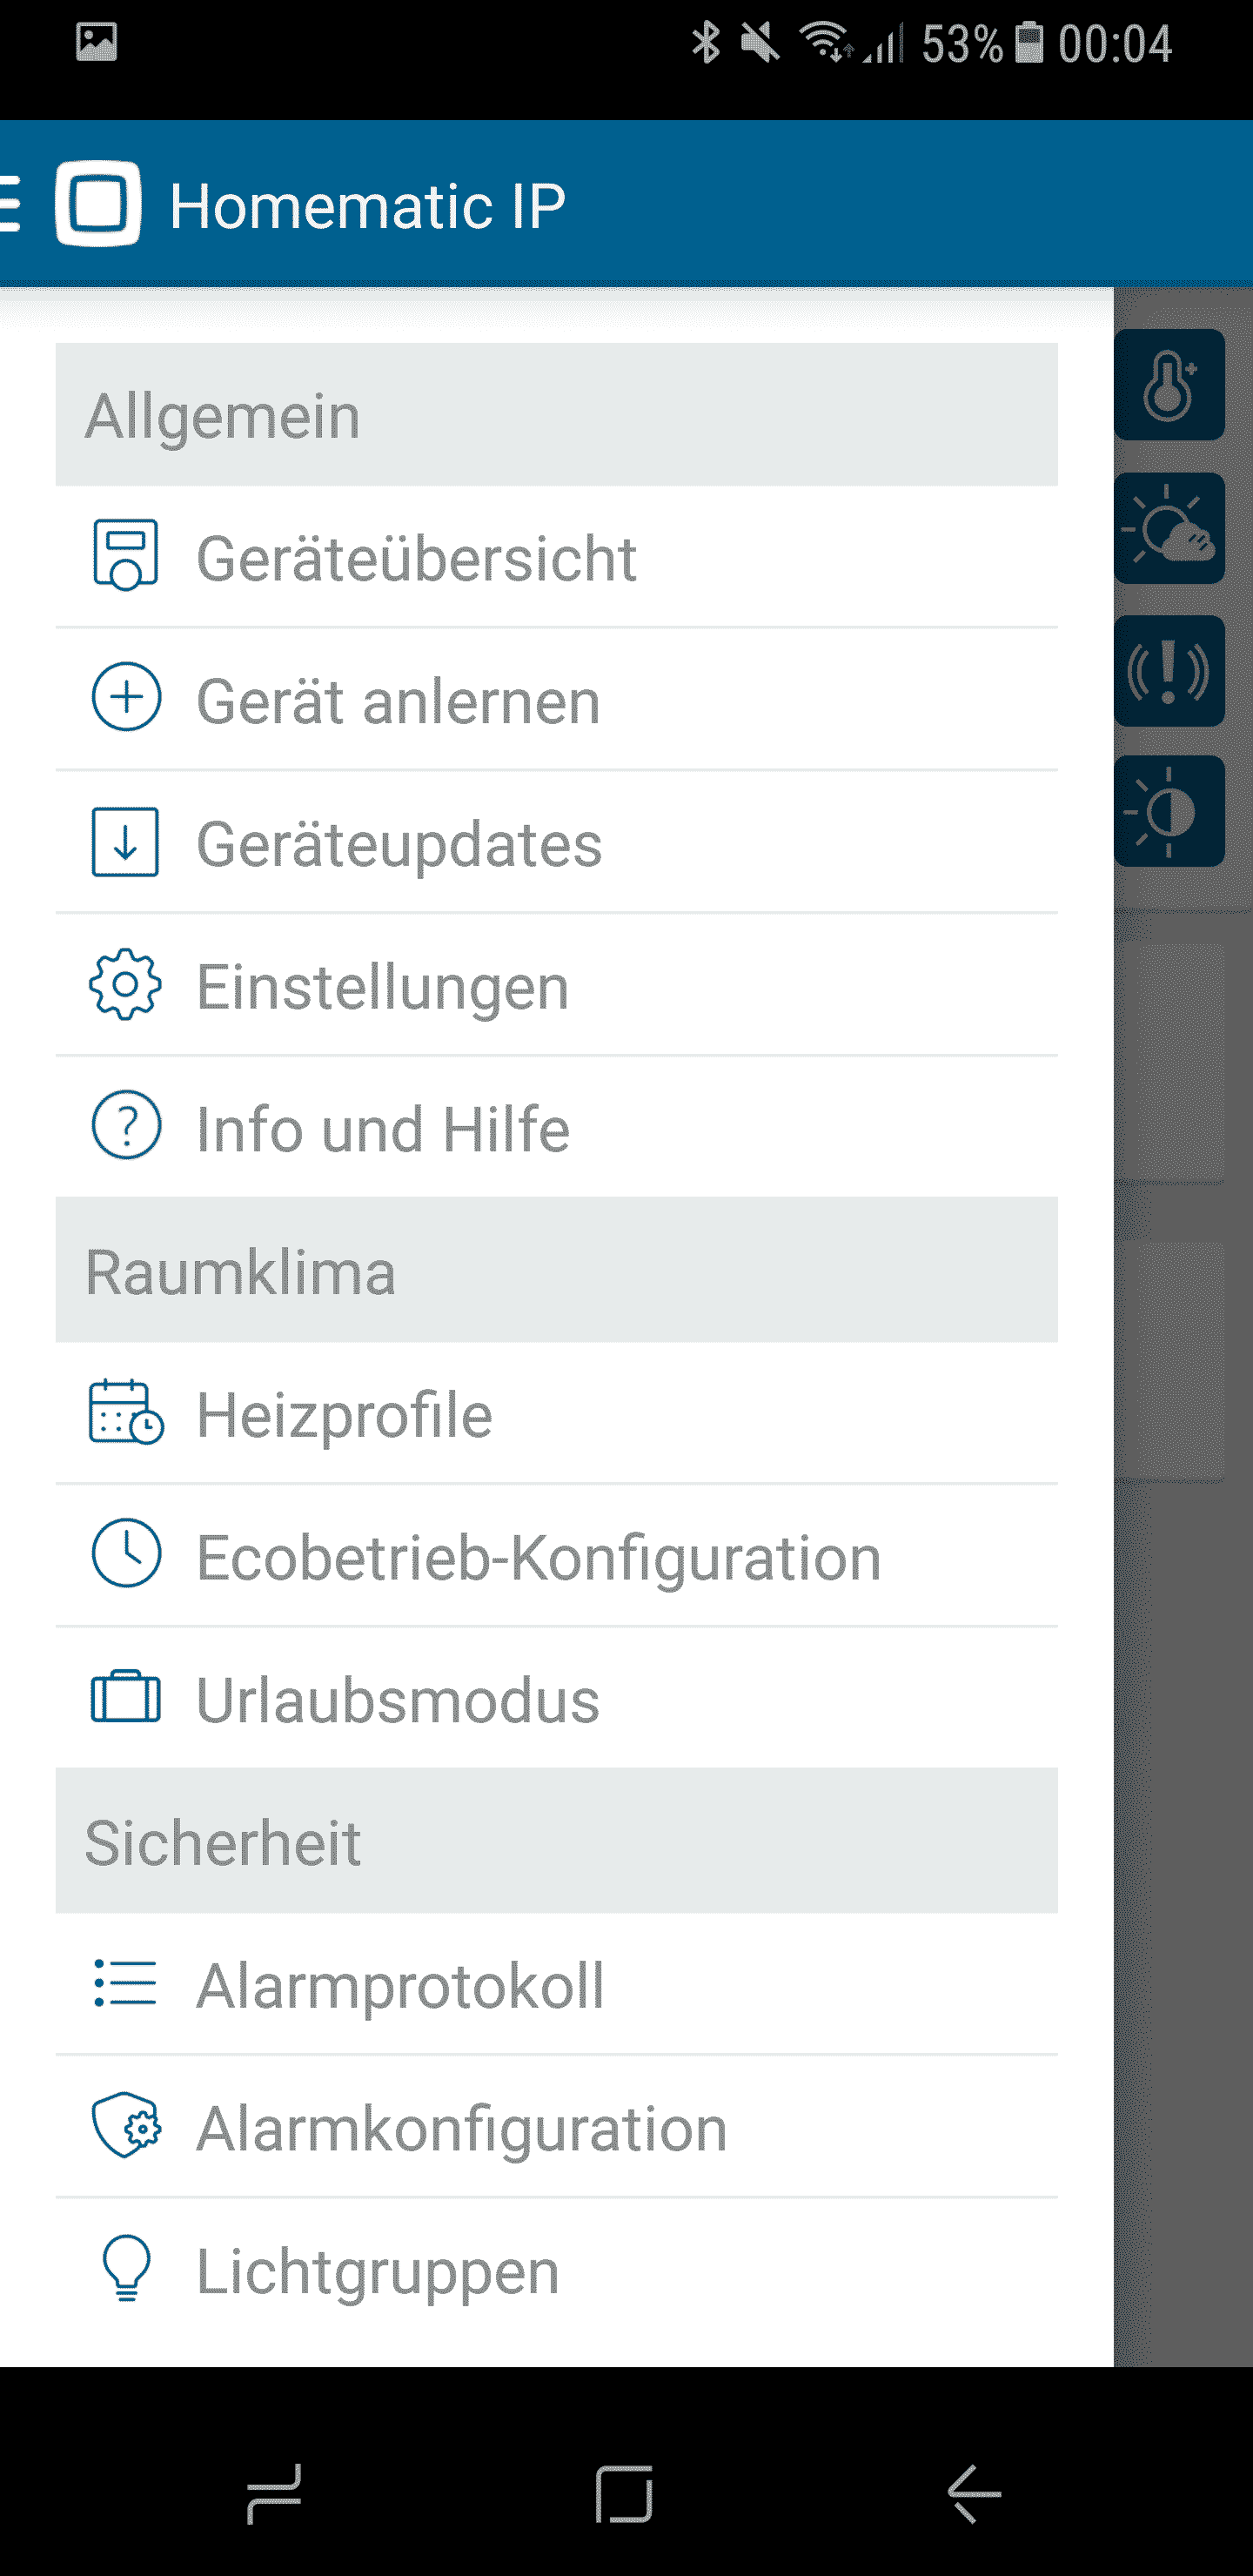Open the Alarmprotokoll entry
Image resolution: width=1253 pixels, height=2576 pixels.
pos(400,1985)
